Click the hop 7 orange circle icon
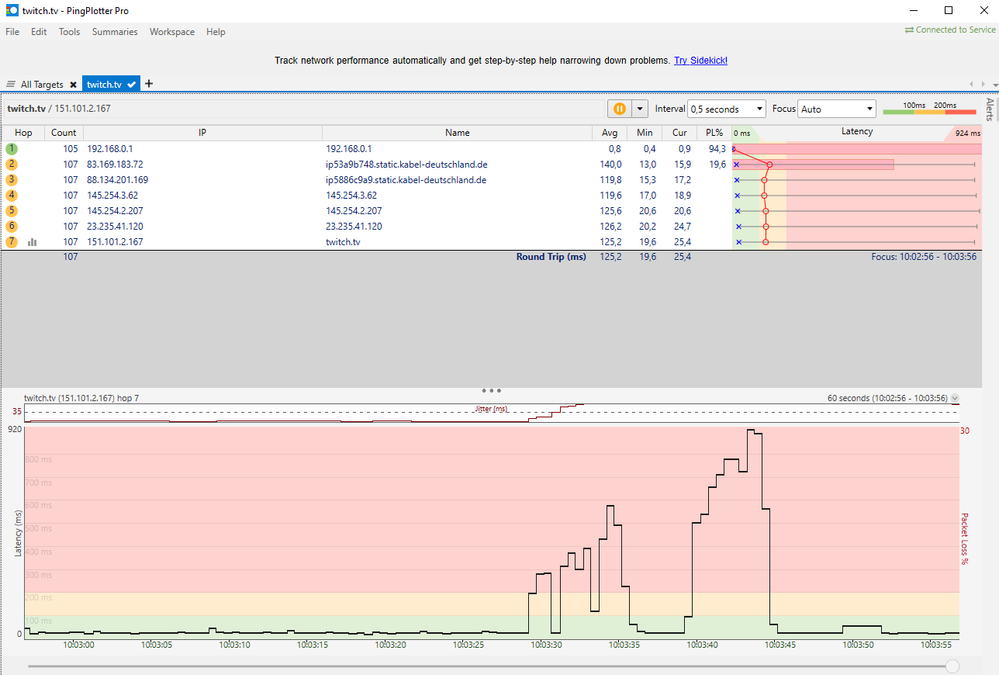This screenshot has height=675, width=999. [x=11, y=242]
